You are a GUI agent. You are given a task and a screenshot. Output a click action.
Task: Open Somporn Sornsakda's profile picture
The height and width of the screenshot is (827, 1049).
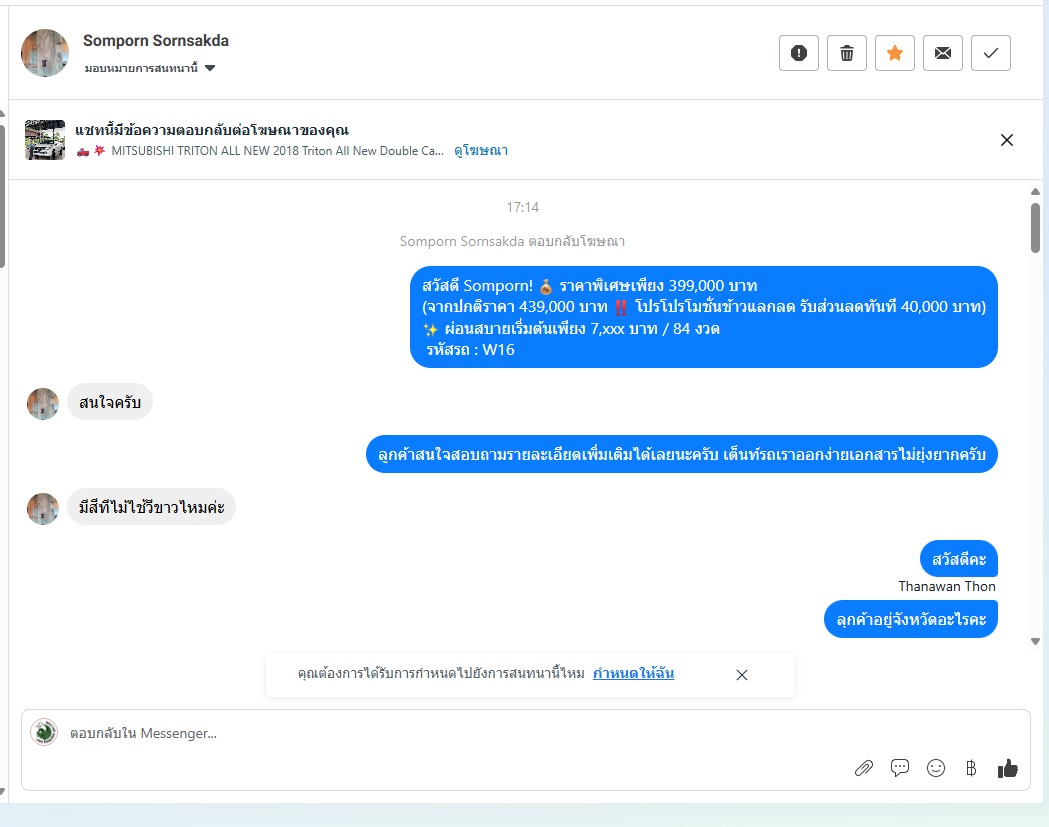[45, 53]
